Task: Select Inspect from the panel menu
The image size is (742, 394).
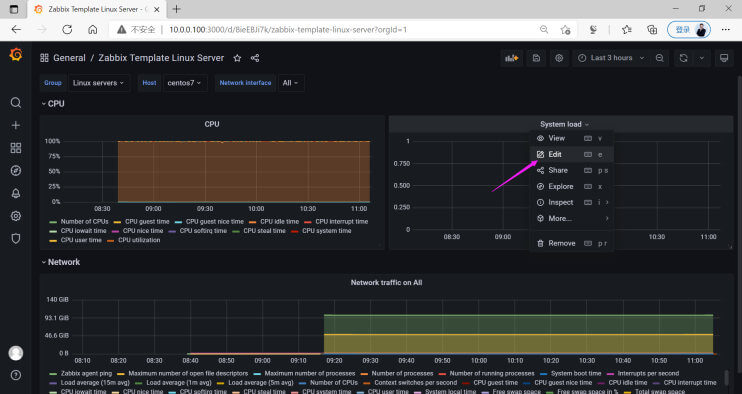Action: (572, 202)
